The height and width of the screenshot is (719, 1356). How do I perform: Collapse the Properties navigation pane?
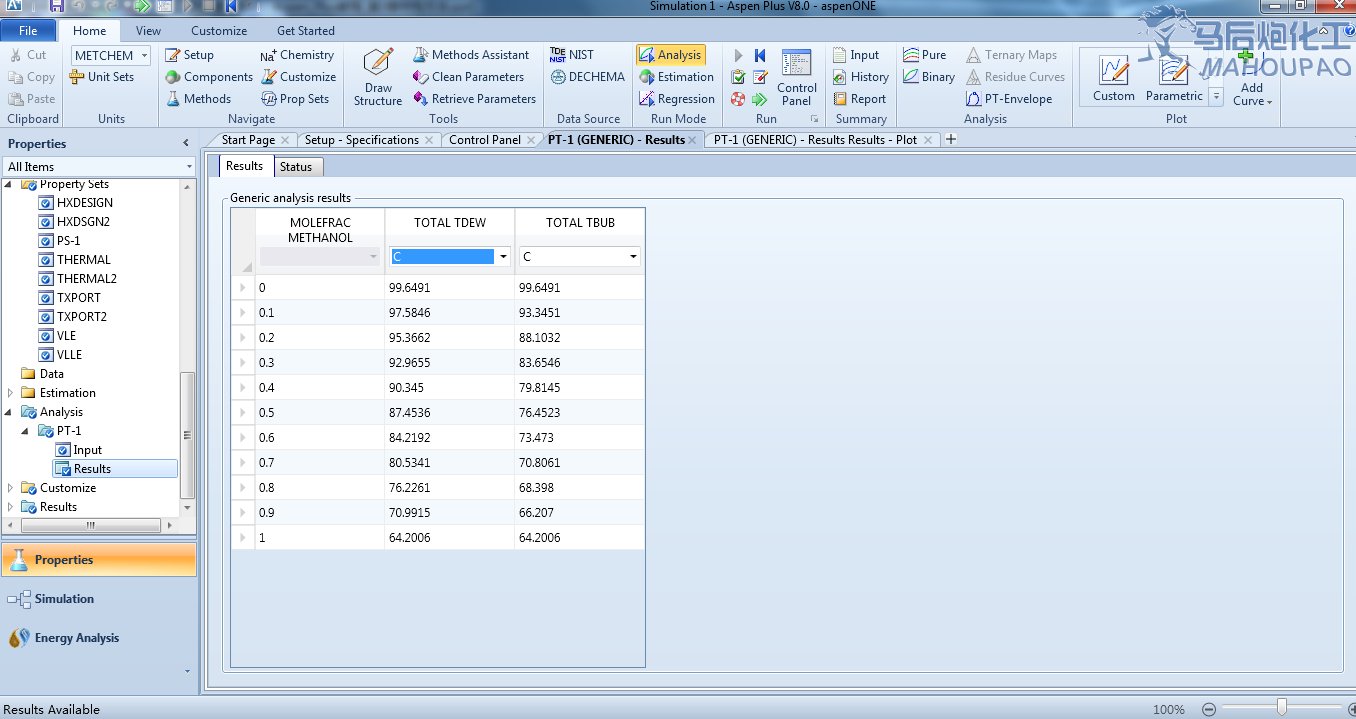185,143
